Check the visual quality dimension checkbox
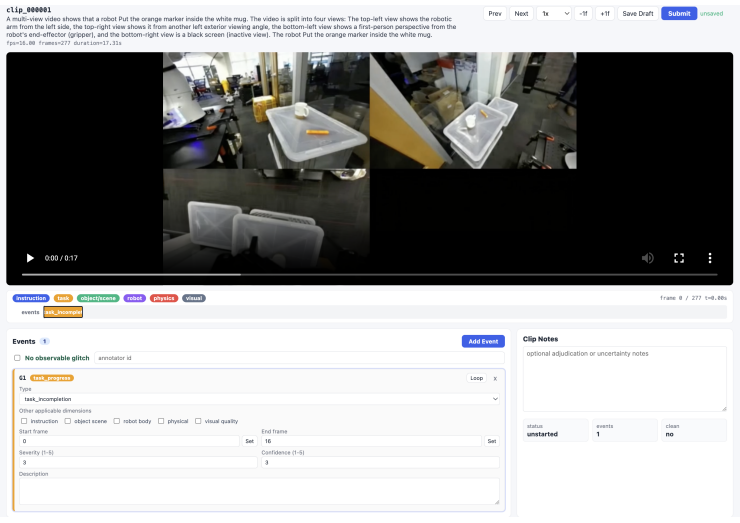The height and width of the screenshot is (523, 740). pyautogui.click(x=198, y=421)
